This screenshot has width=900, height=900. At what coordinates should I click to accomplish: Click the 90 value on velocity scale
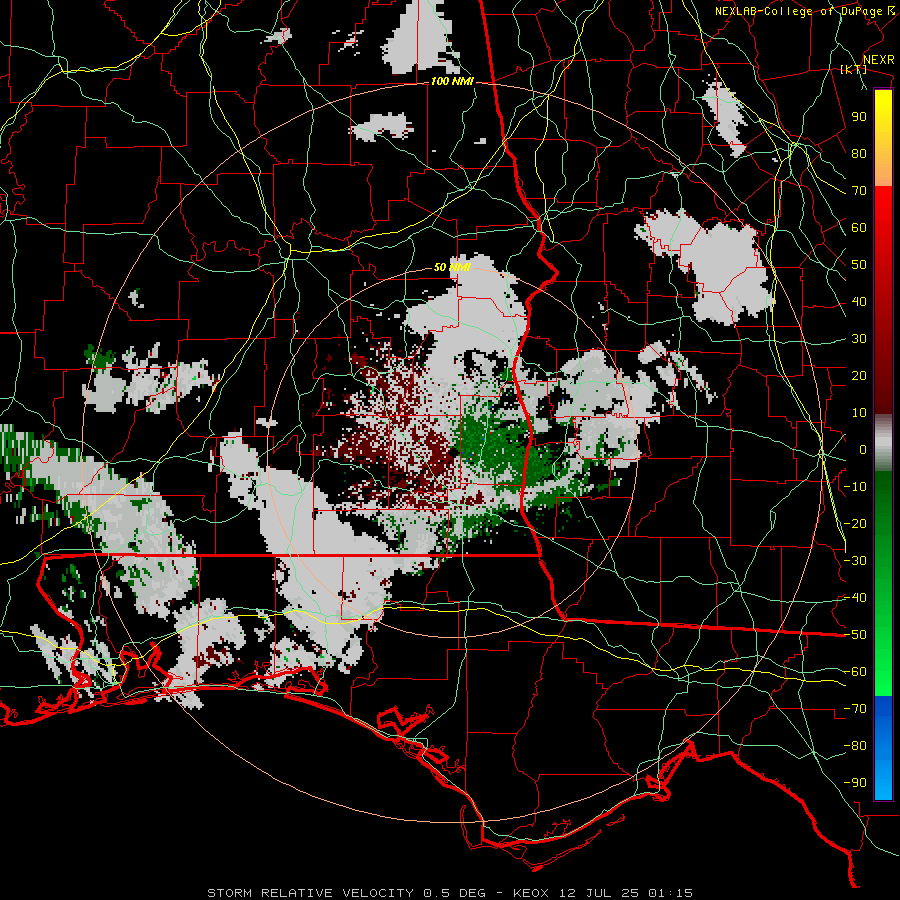pyautogui.click(x=859, y=117)
